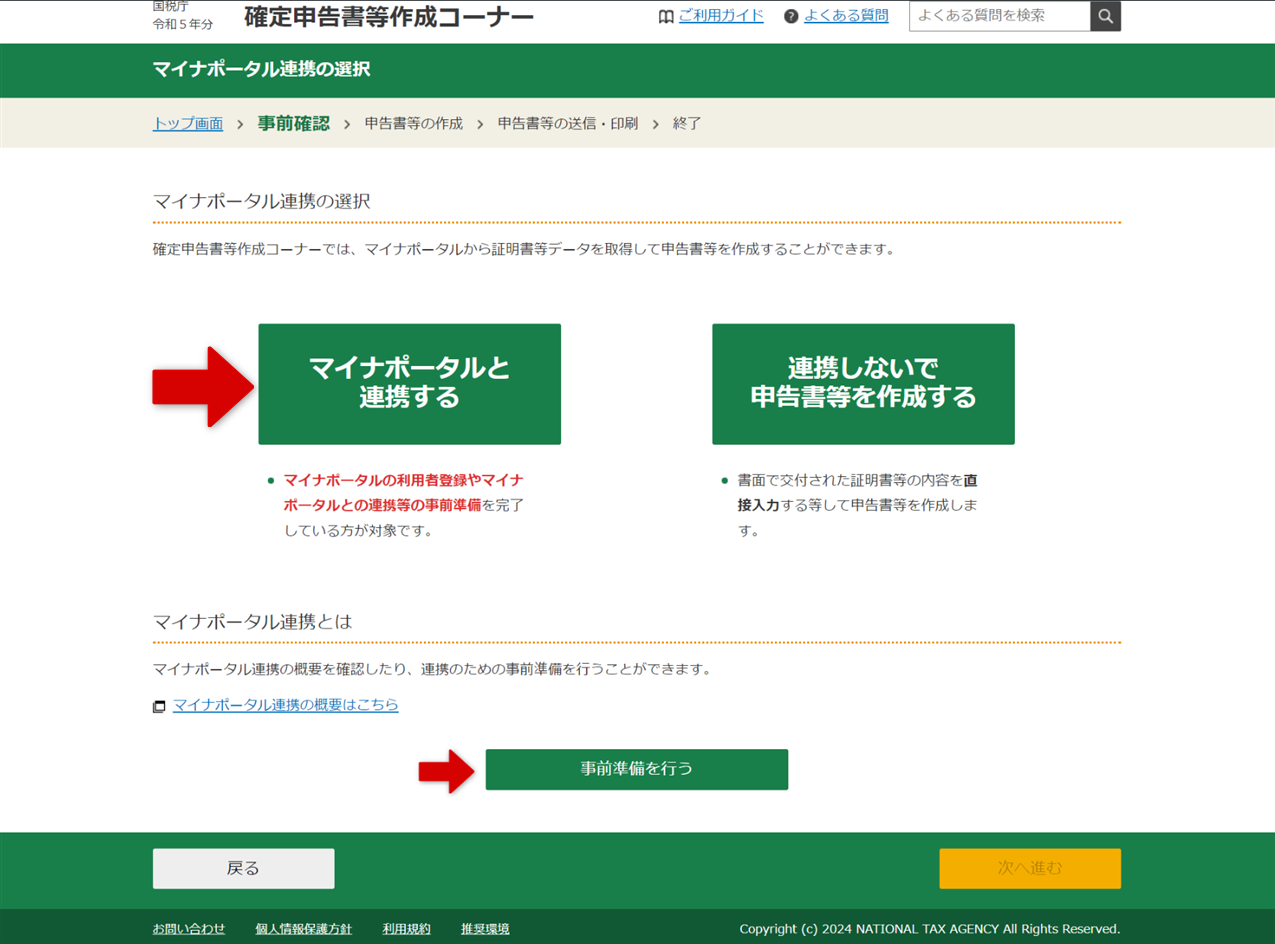Click the 事前準備を行う button
Viewport: 1275px width, 944px height.
pyautogui.click(x=636, y=769)
